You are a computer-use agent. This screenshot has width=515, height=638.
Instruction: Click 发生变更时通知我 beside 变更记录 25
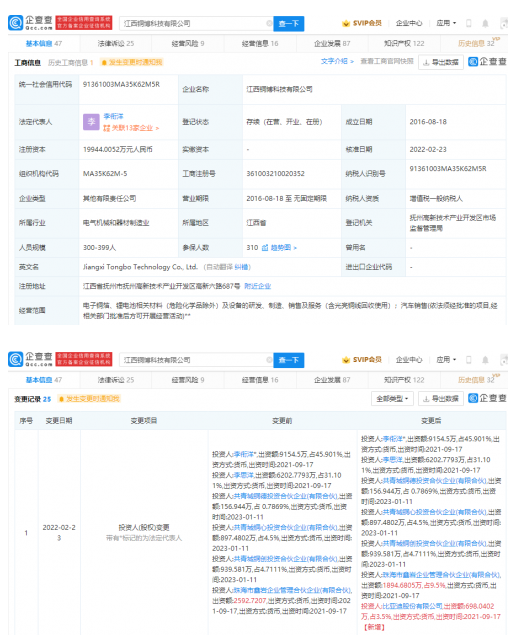coord(89,399)
